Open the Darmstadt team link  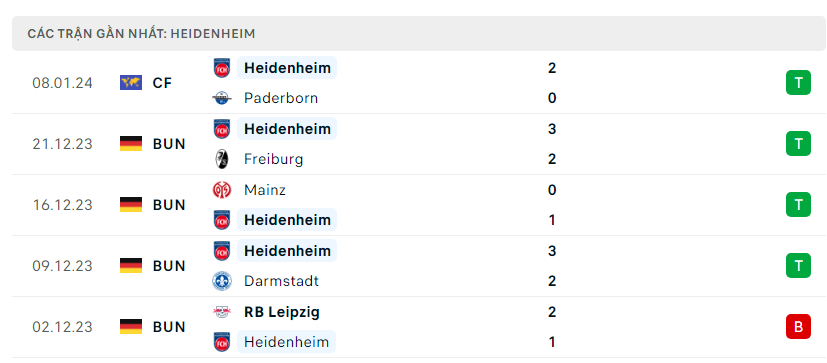pyautogui.click(x=281, y=281)
